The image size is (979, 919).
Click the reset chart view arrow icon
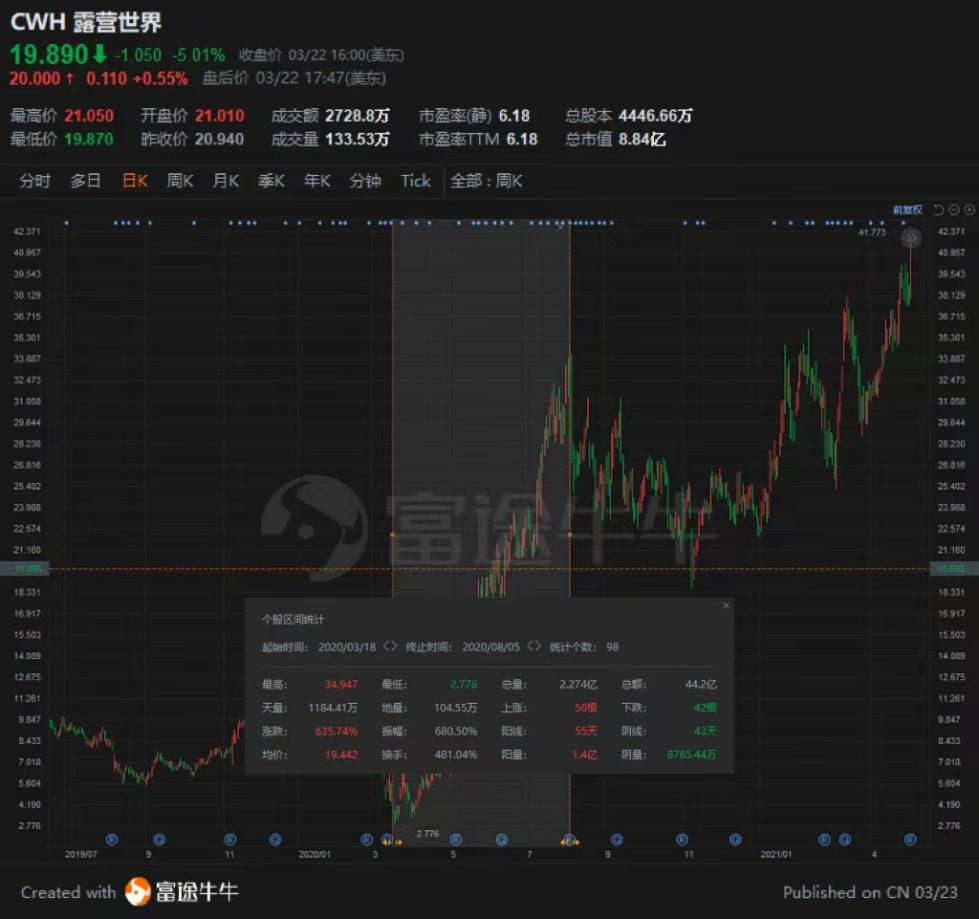pyautogui.click(x=938, y=210)
